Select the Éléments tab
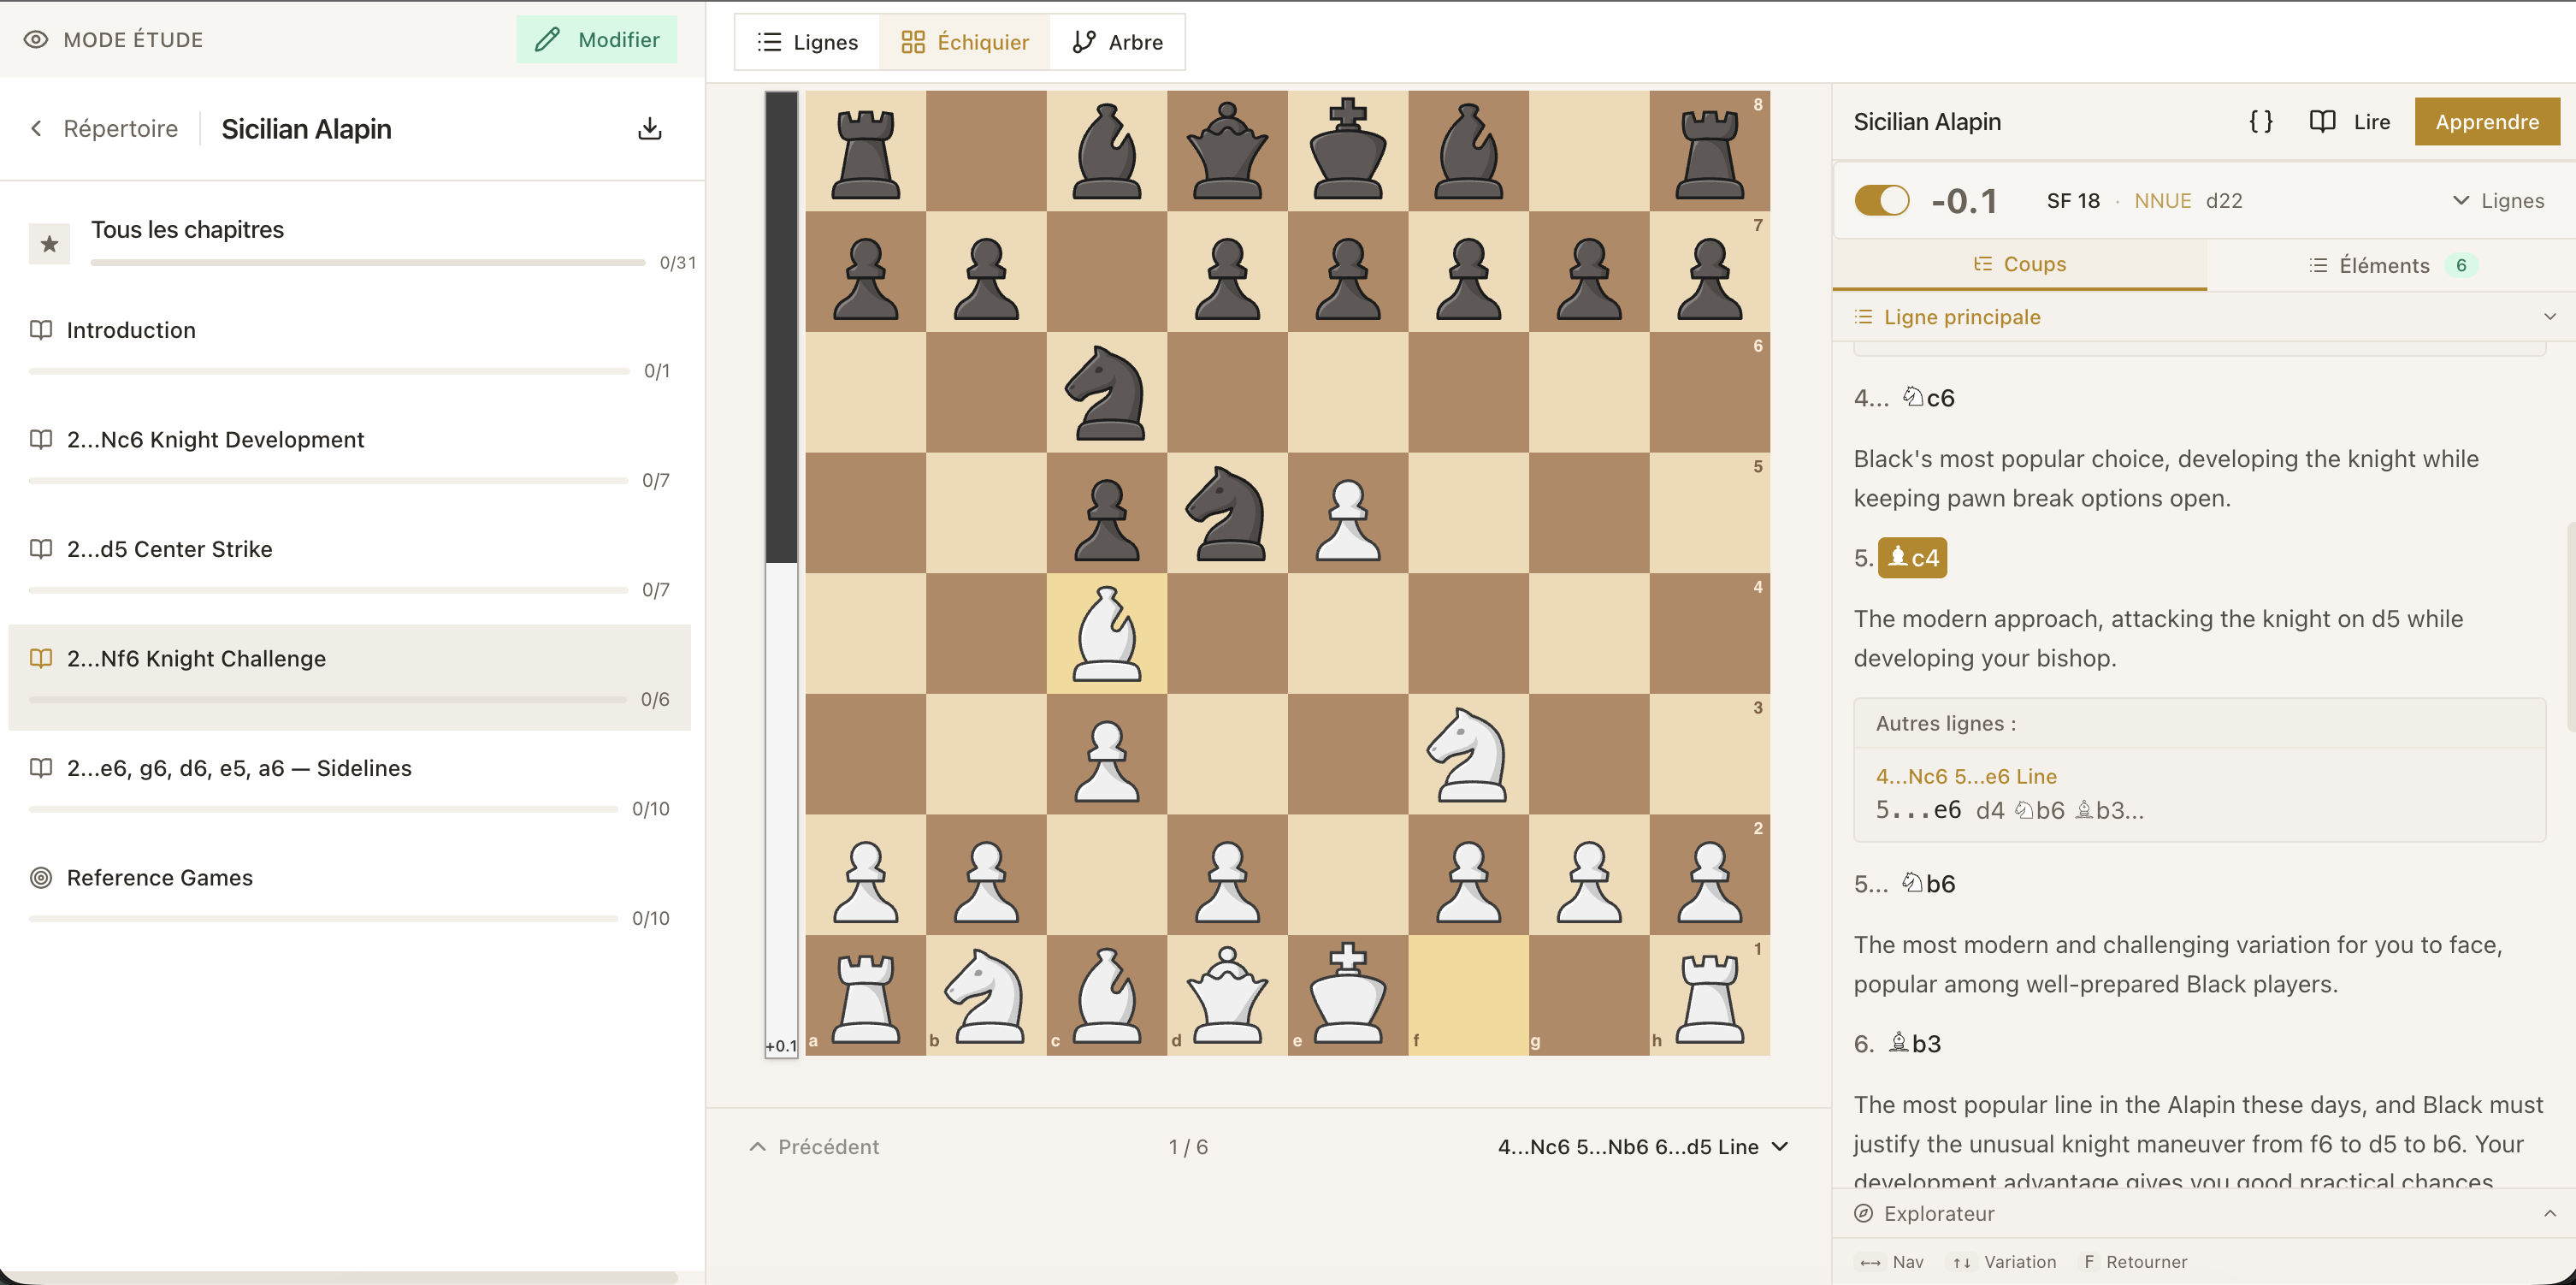 2391,265
